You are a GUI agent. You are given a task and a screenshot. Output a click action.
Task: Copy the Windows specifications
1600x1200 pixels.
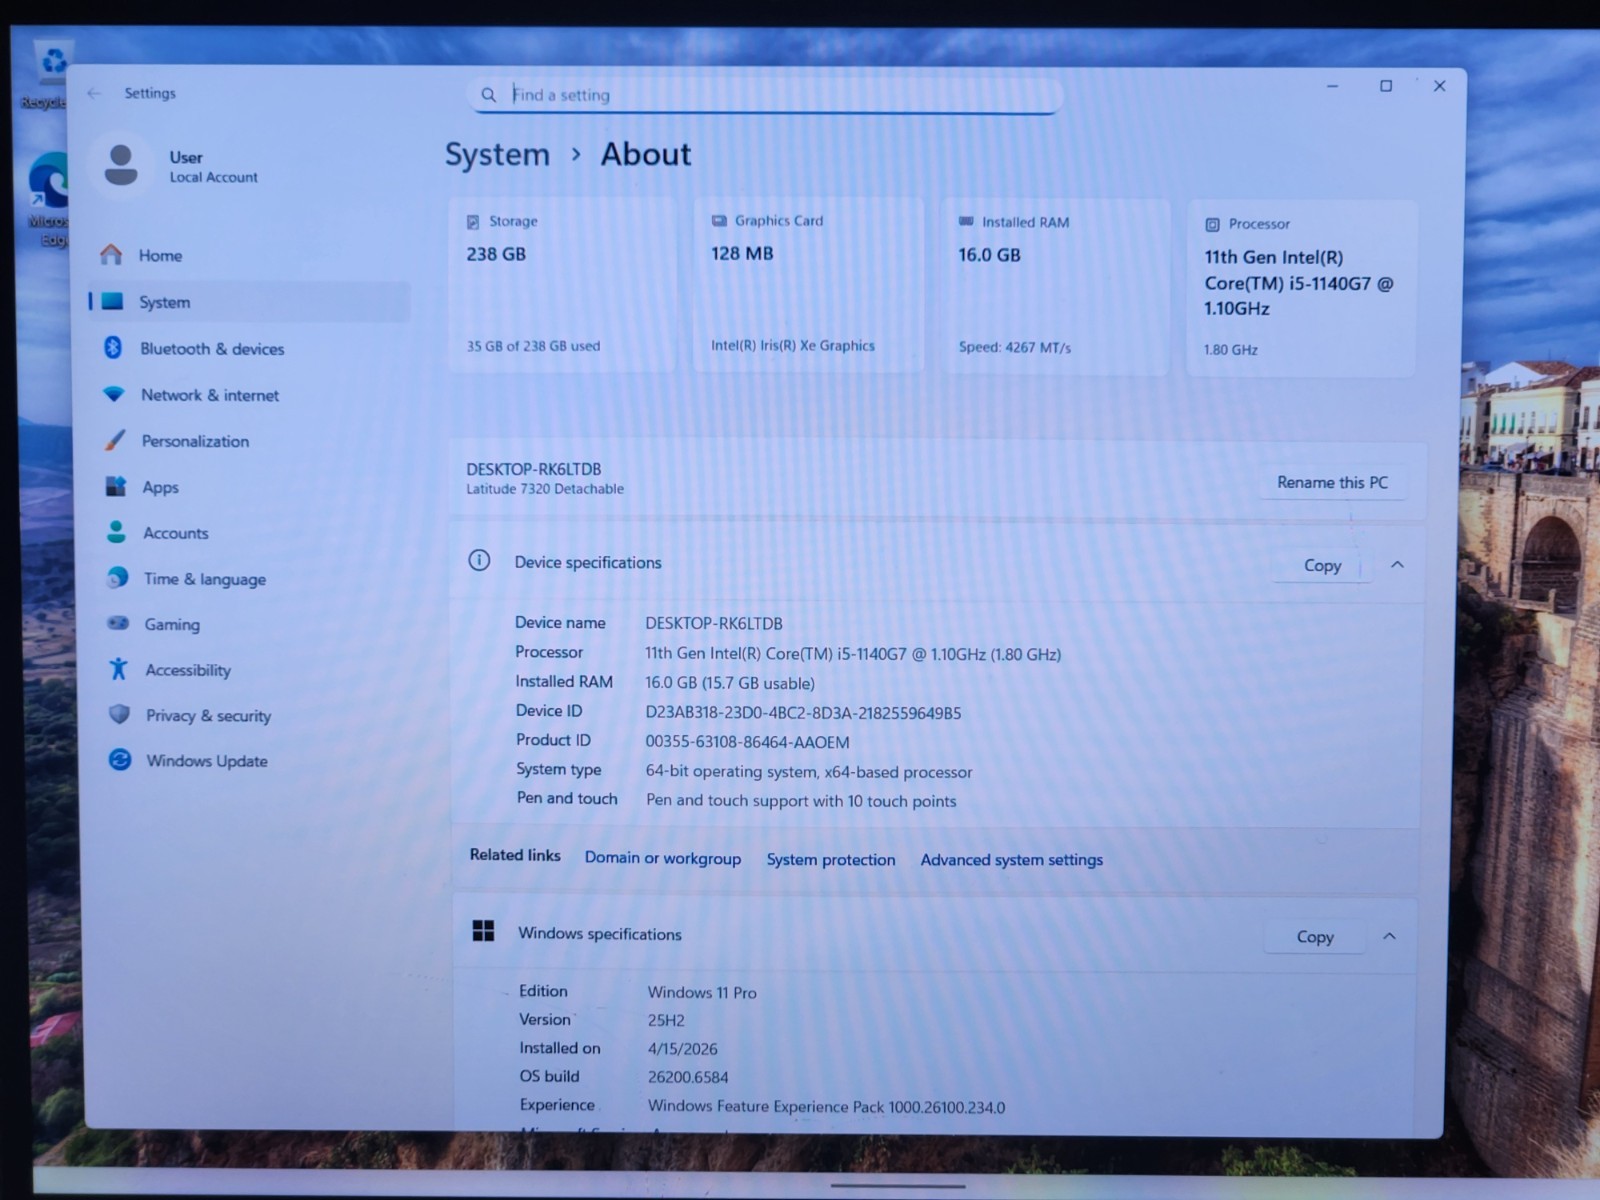[x=1315, y=936]
